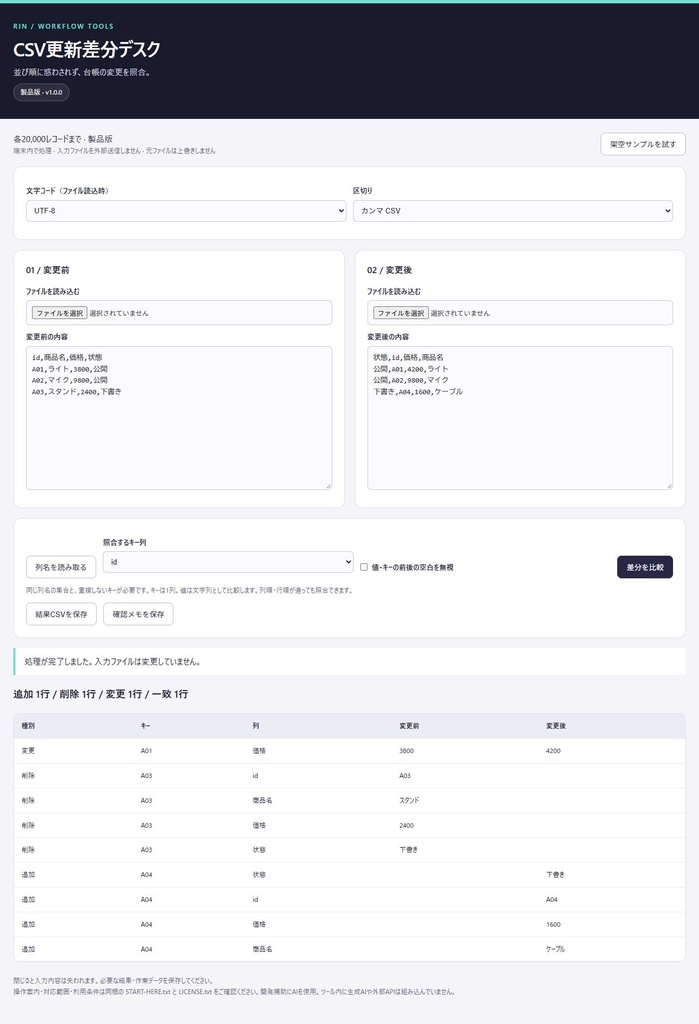
Task: Choose file for 01 / 変更前
Action: pyautogui.click(x=59, y=313)
